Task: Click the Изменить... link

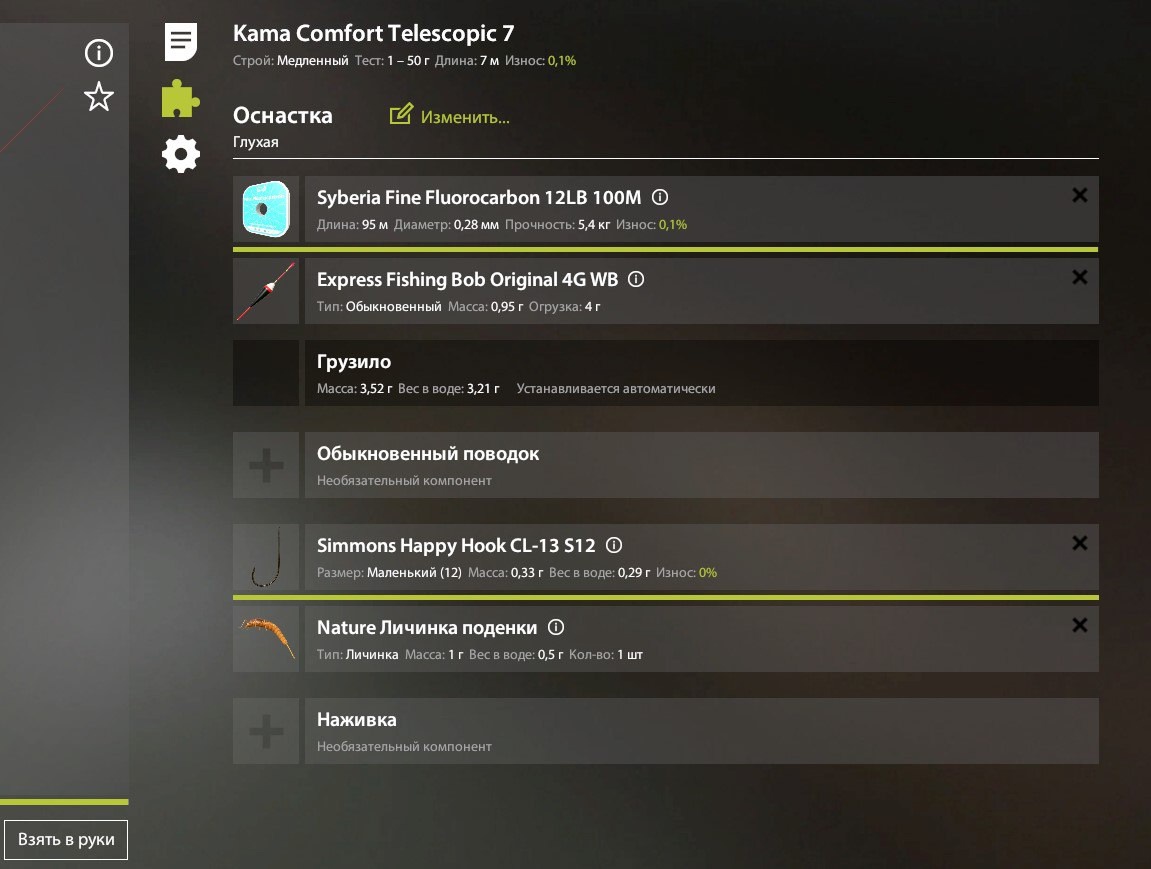Action: point(465,117)
